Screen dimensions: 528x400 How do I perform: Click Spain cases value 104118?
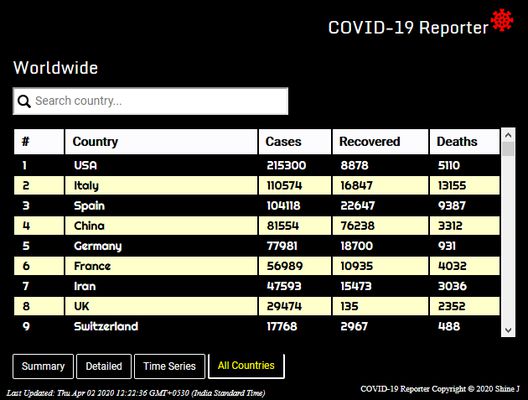click(283, 206)
